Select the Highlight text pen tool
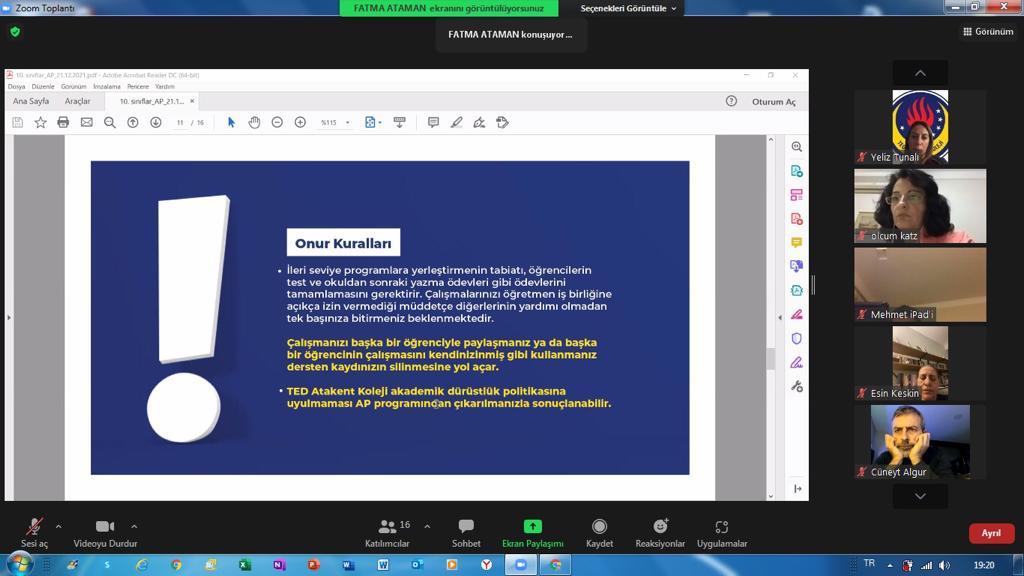This screenshot has width=1024, height=576. click(456, 122)
